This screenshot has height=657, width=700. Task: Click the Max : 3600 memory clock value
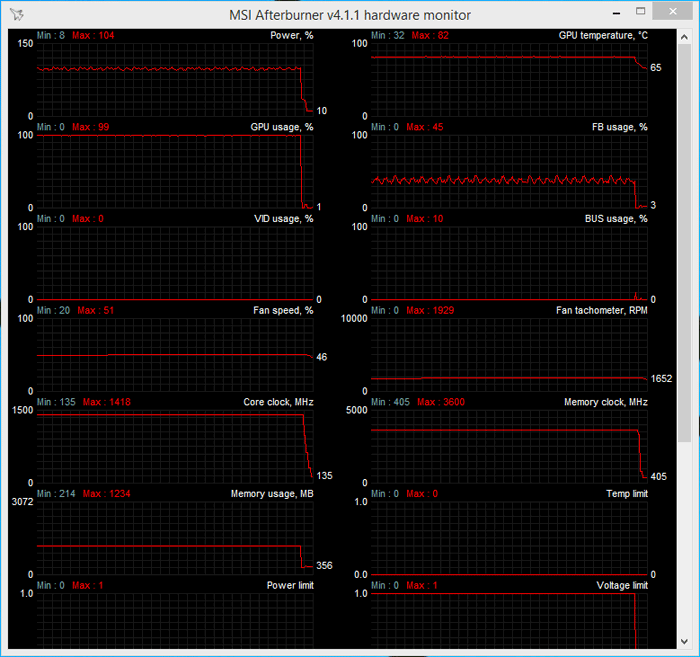pyautogui.click(x=441, y=402)
